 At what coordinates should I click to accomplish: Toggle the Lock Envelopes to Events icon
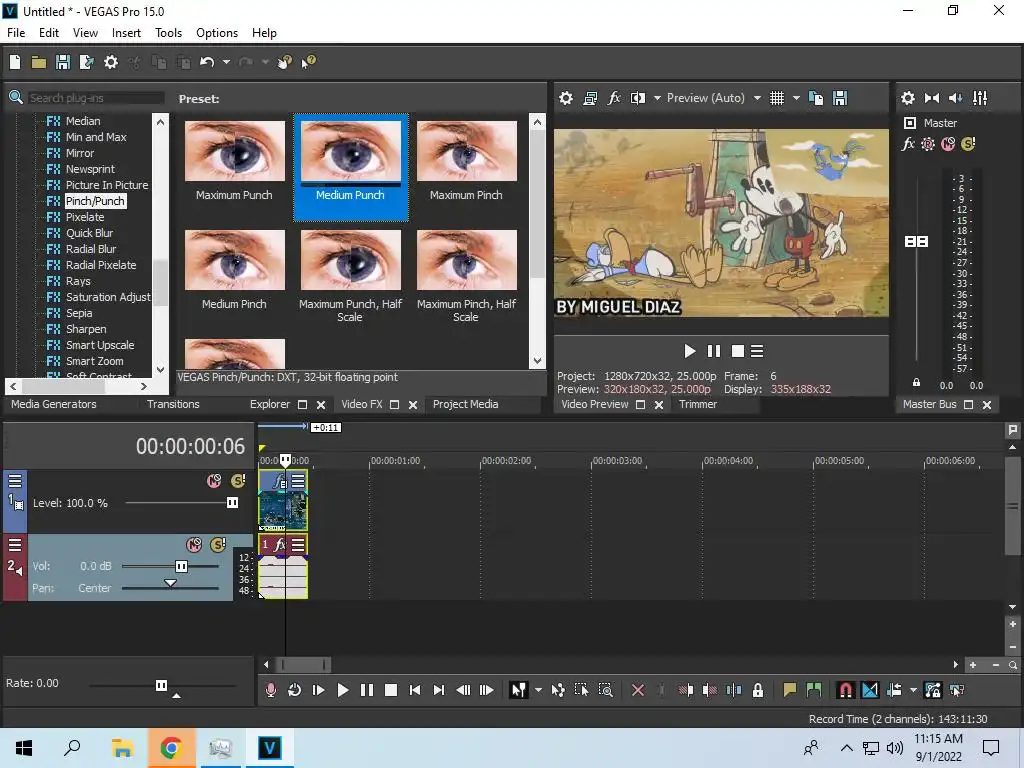point(933,690)
